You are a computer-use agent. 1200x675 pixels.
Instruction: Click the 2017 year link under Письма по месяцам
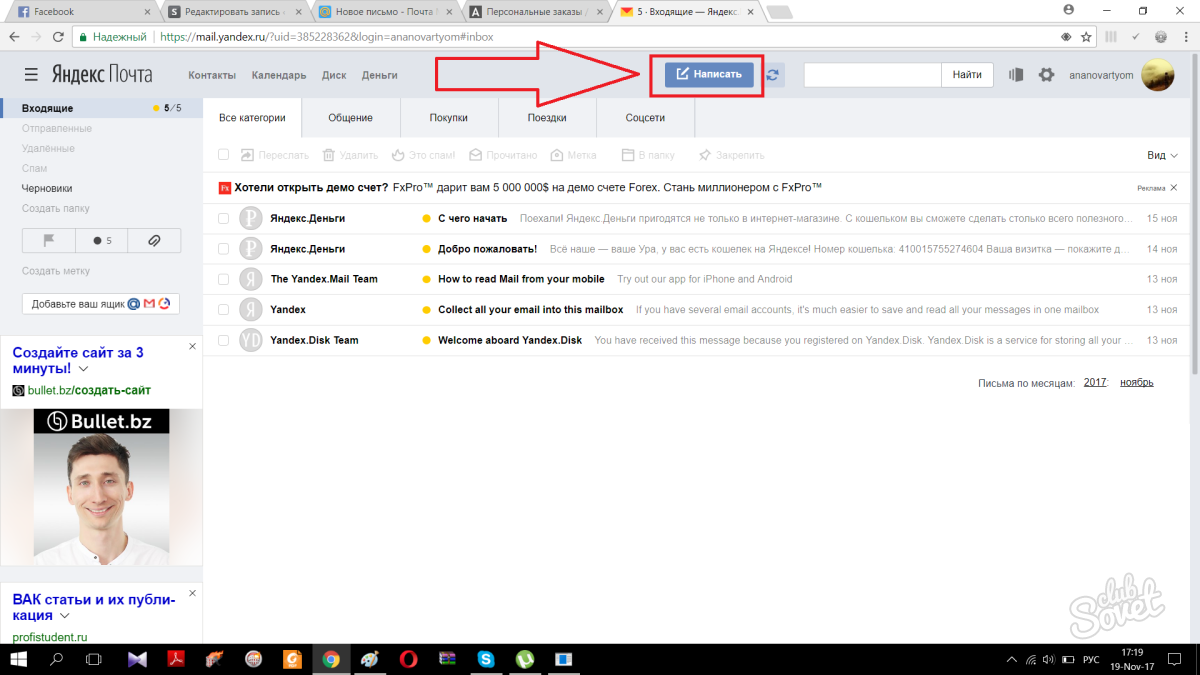pos(1095,382)
